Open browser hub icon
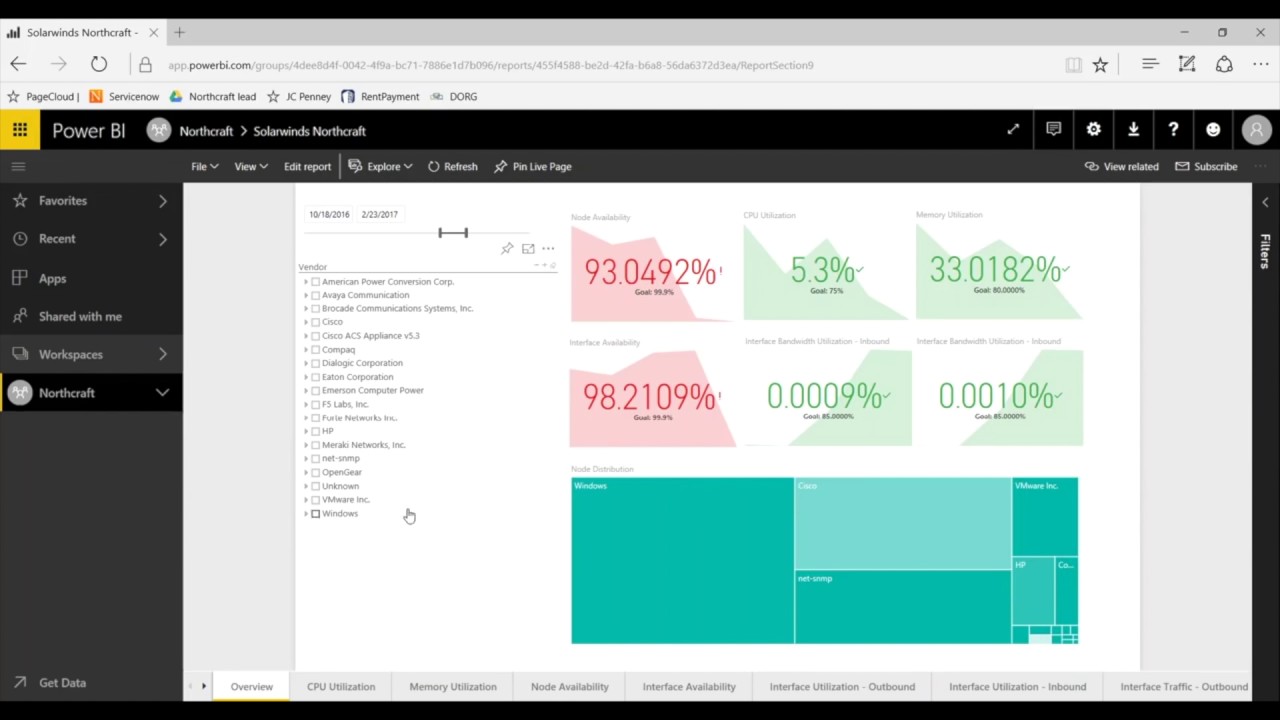The width and height of the screenshot is (1280, 720). tap(1150, 65)
